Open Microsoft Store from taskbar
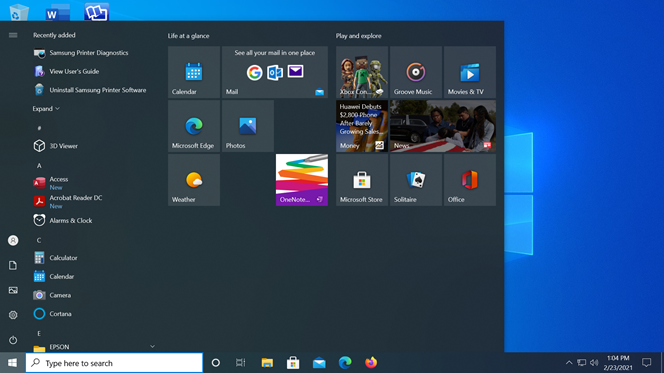 pos(293,363)
